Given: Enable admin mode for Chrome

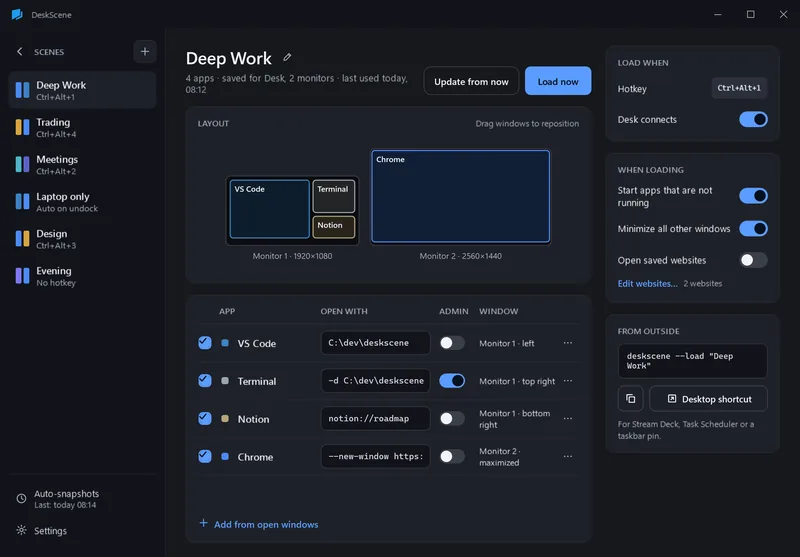Looking at the screenshot, I should [x=452, y=456].
